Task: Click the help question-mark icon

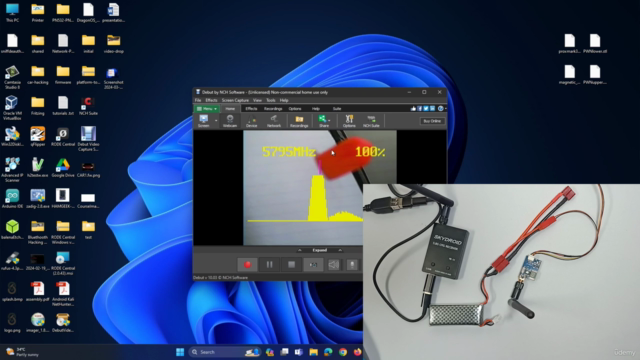Action: pyautogui.click(x=440, y=109)
